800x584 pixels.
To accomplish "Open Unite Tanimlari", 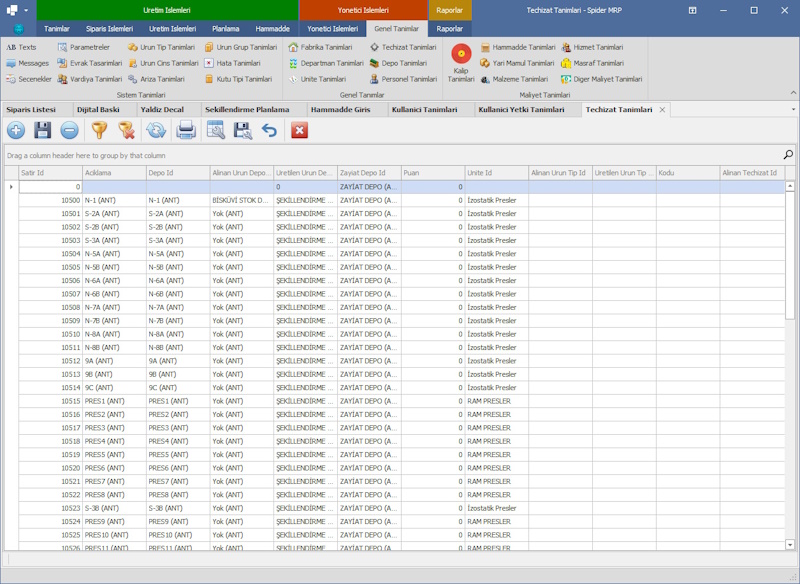I will click(x=317, y=79).
